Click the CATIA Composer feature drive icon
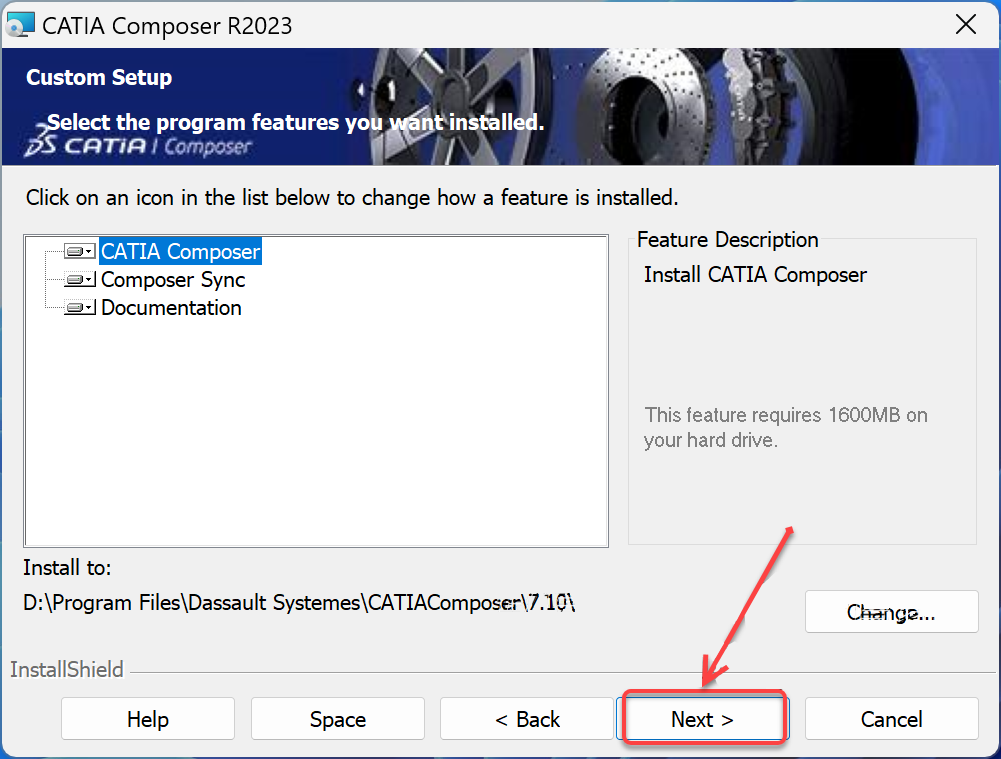1001x759 pixels. (76, 251)
